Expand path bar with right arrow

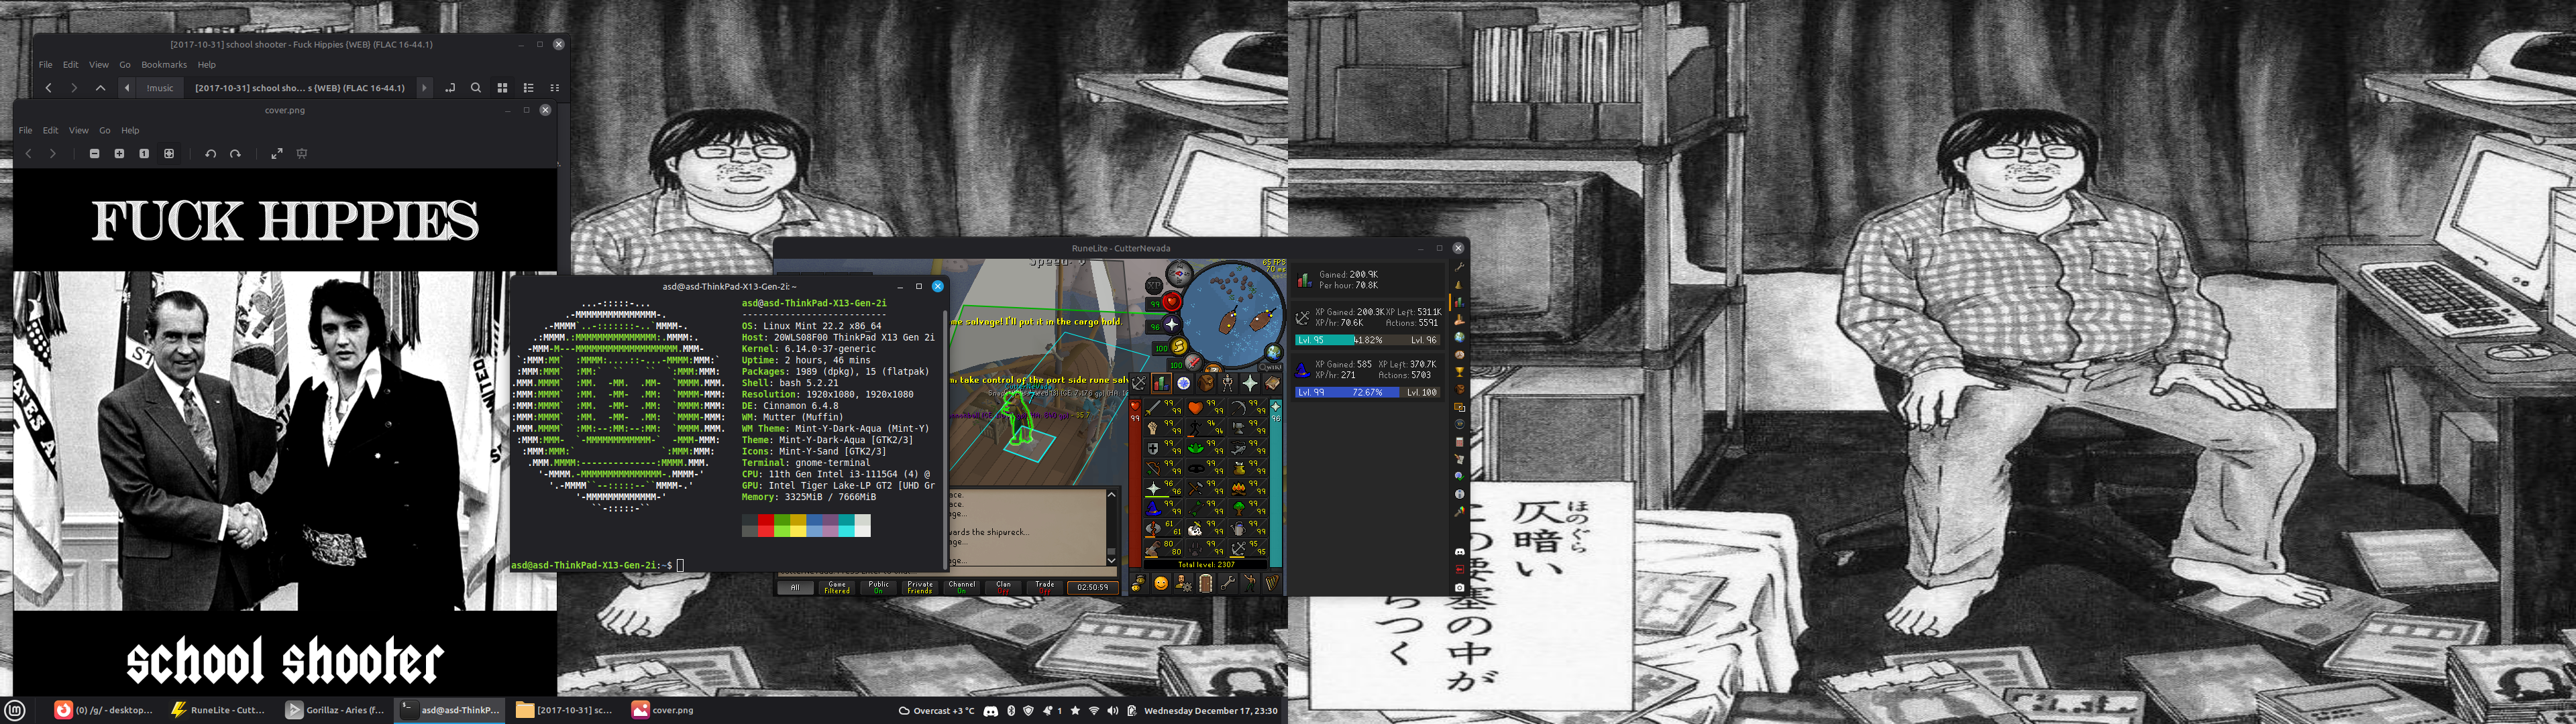click(x=424, y=88)
